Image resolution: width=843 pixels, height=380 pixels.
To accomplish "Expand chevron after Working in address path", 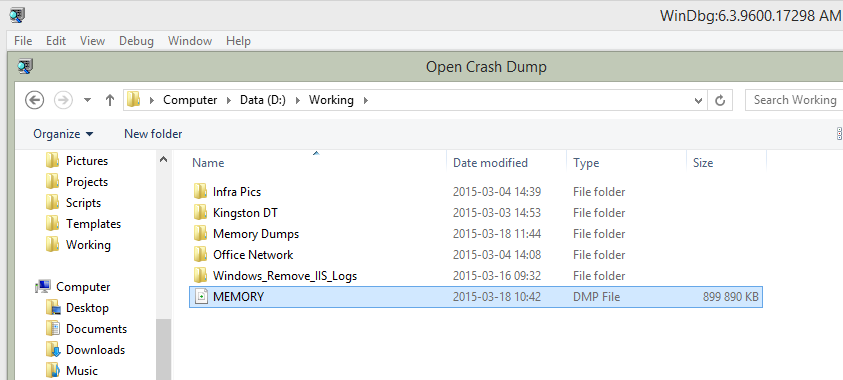I will 366,100.
